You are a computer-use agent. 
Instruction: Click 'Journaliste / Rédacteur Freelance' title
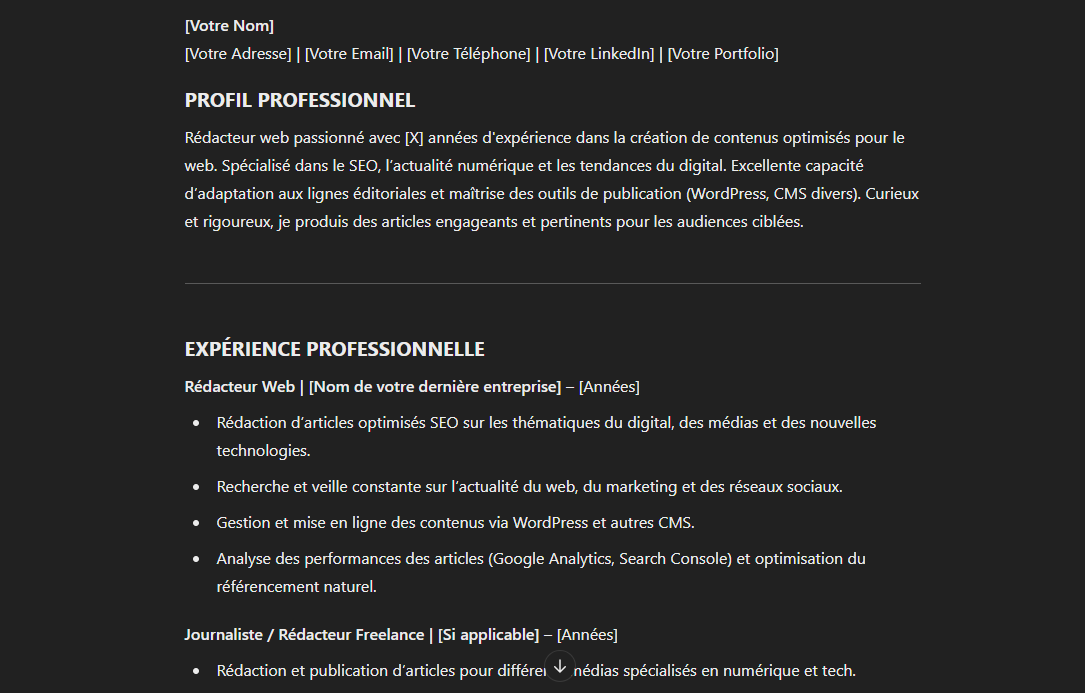[x=304, y=635]
